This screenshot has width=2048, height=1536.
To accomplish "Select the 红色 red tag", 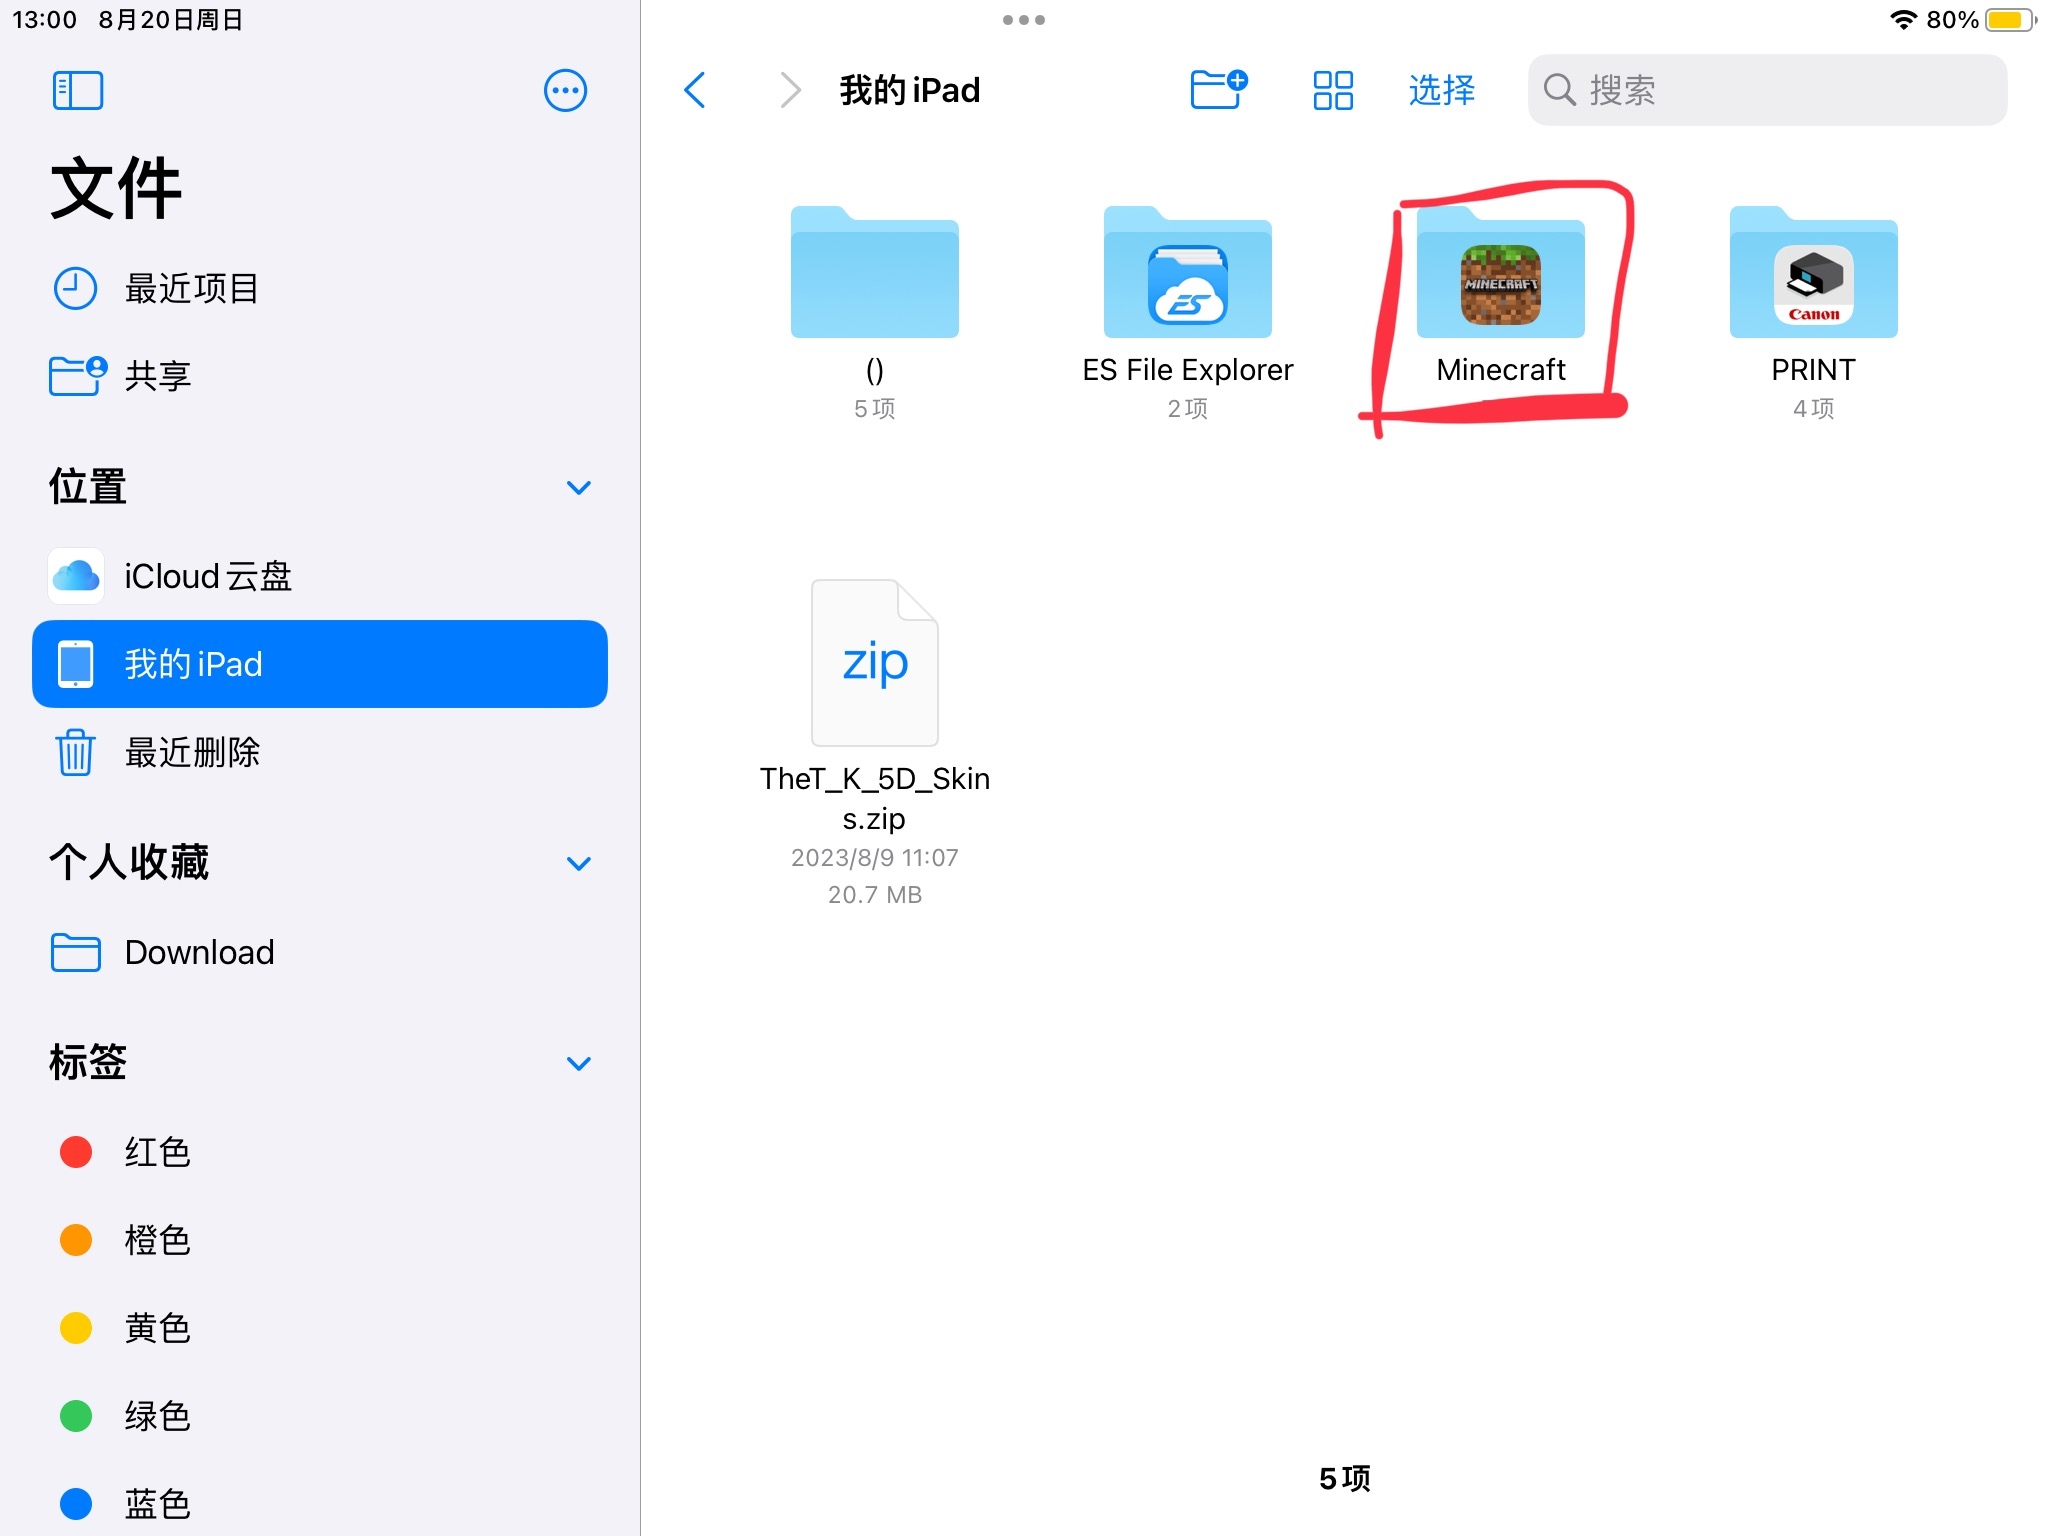I will click(x=320, y=1152).
